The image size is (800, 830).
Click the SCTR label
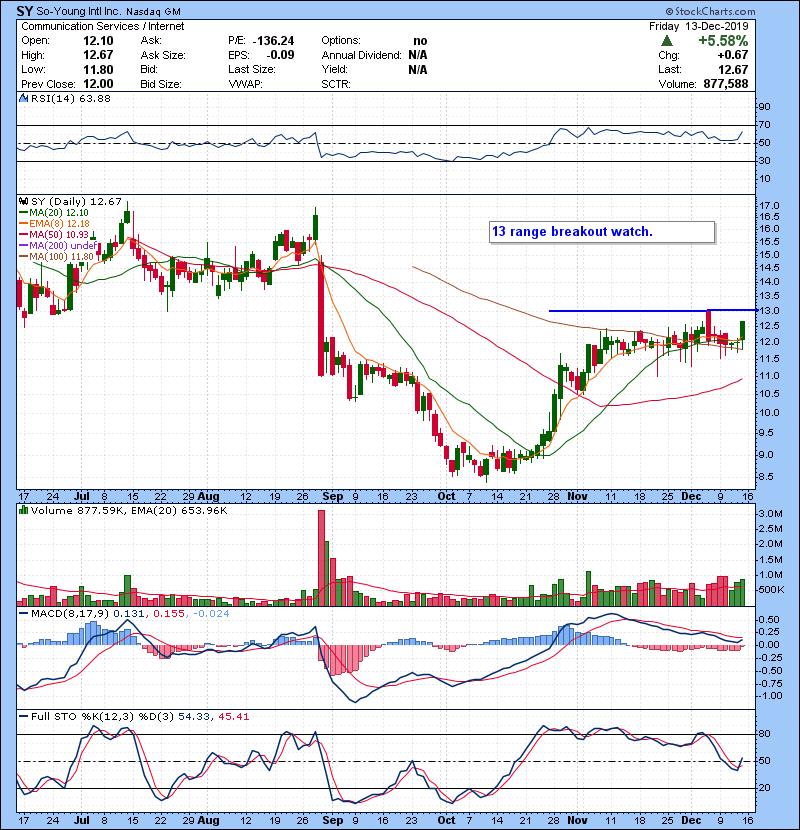click(336, 84)
